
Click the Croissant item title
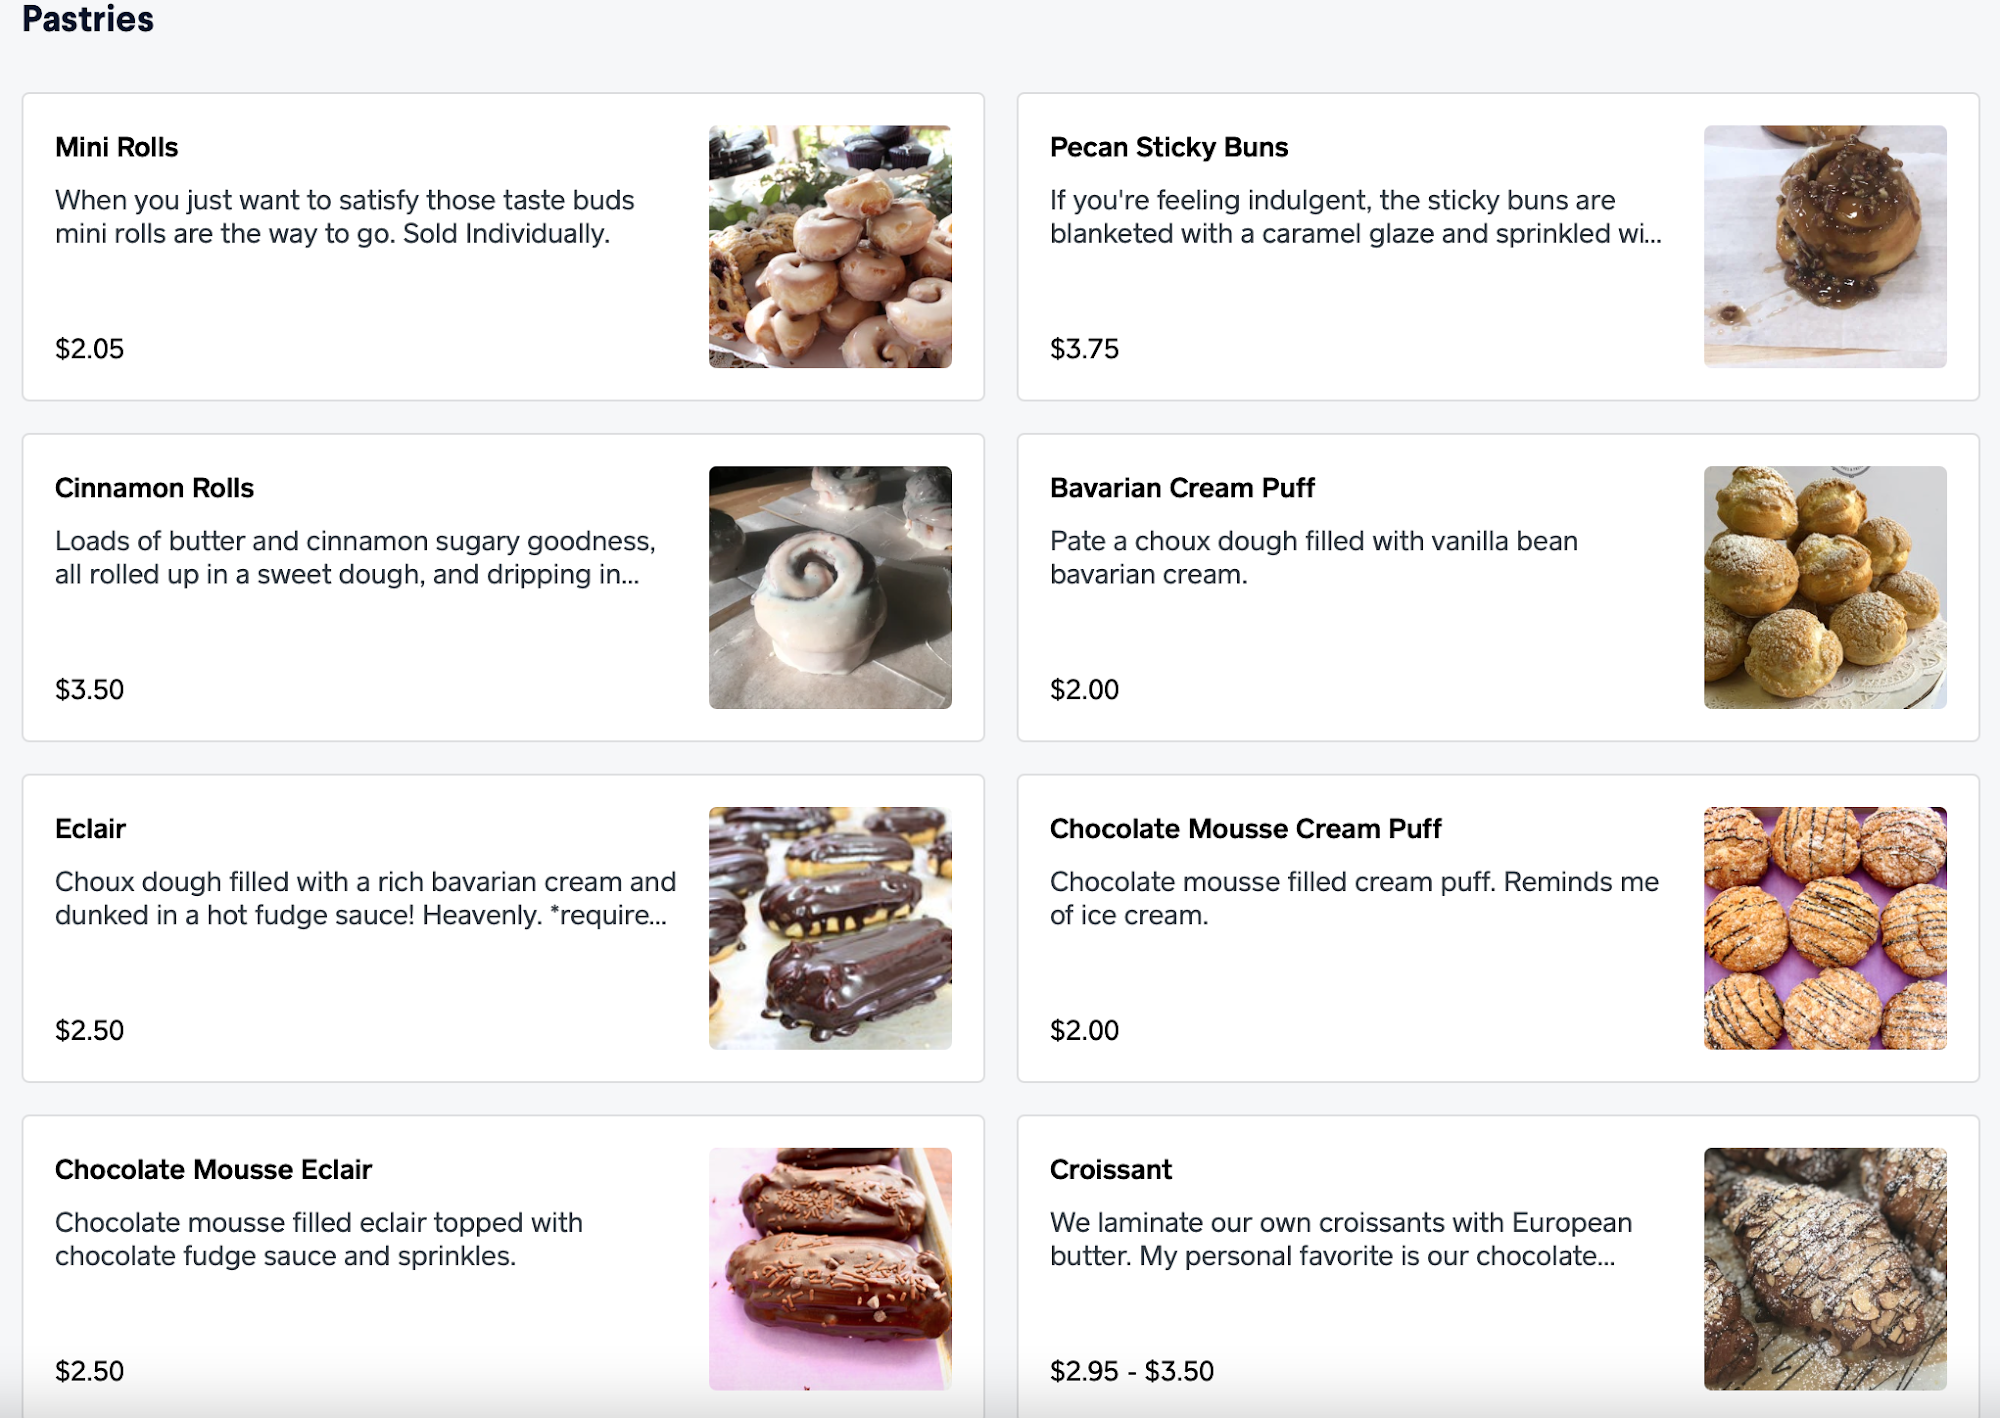[x=1110, y=1169]
